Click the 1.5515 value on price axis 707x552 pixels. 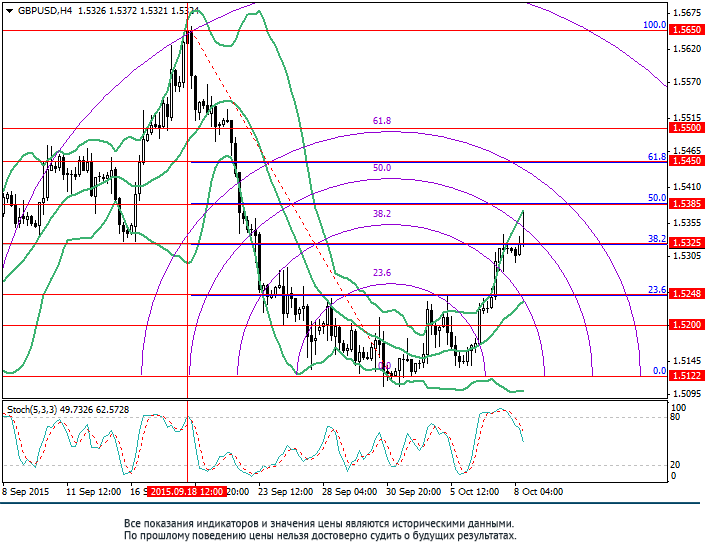tap(687, 117)
